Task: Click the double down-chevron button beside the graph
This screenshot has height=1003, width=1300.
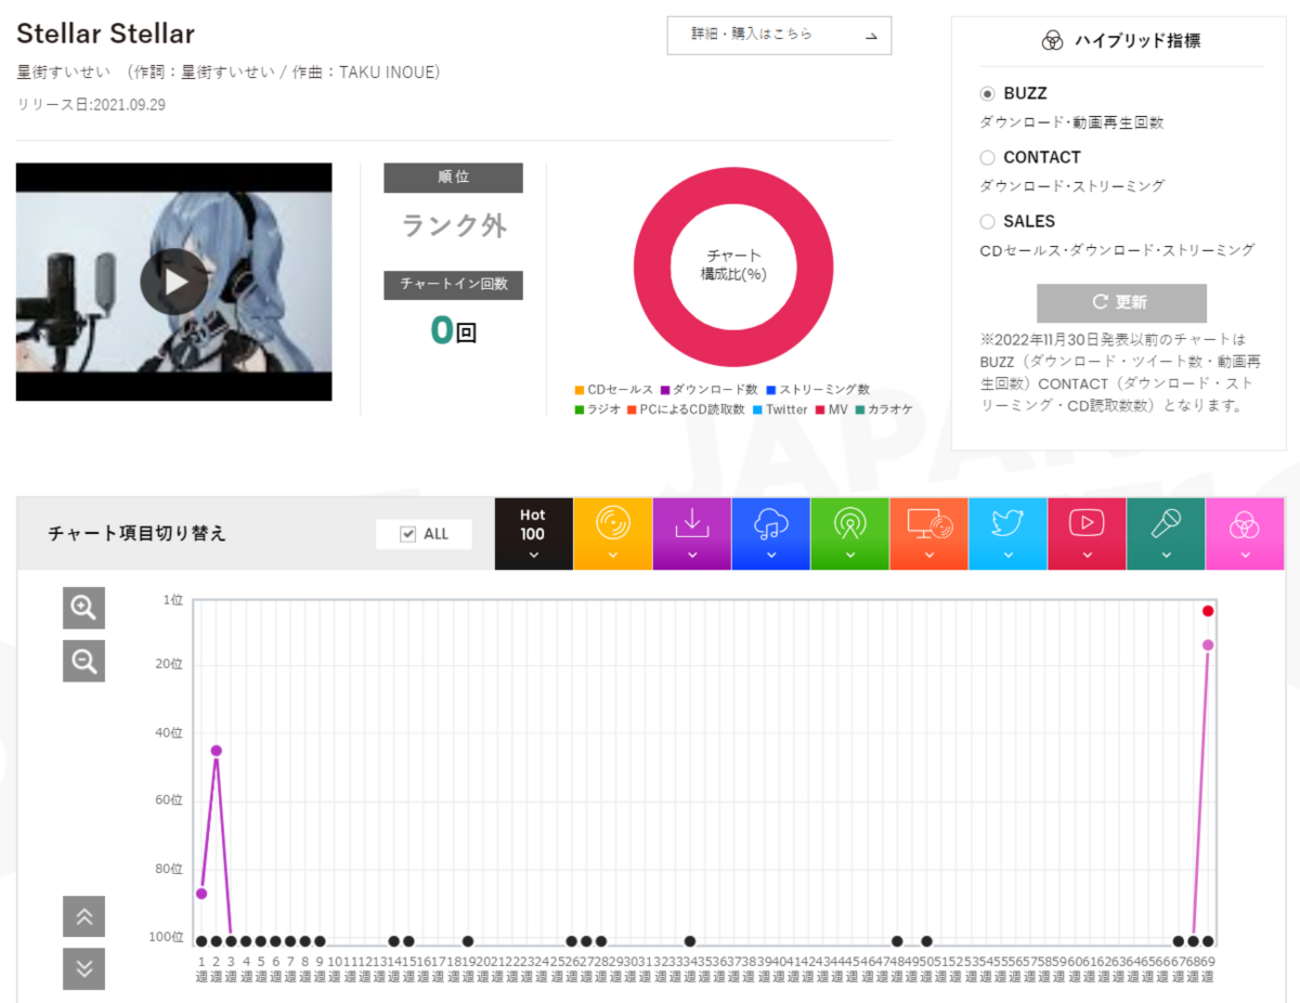Action: point(84,968)
